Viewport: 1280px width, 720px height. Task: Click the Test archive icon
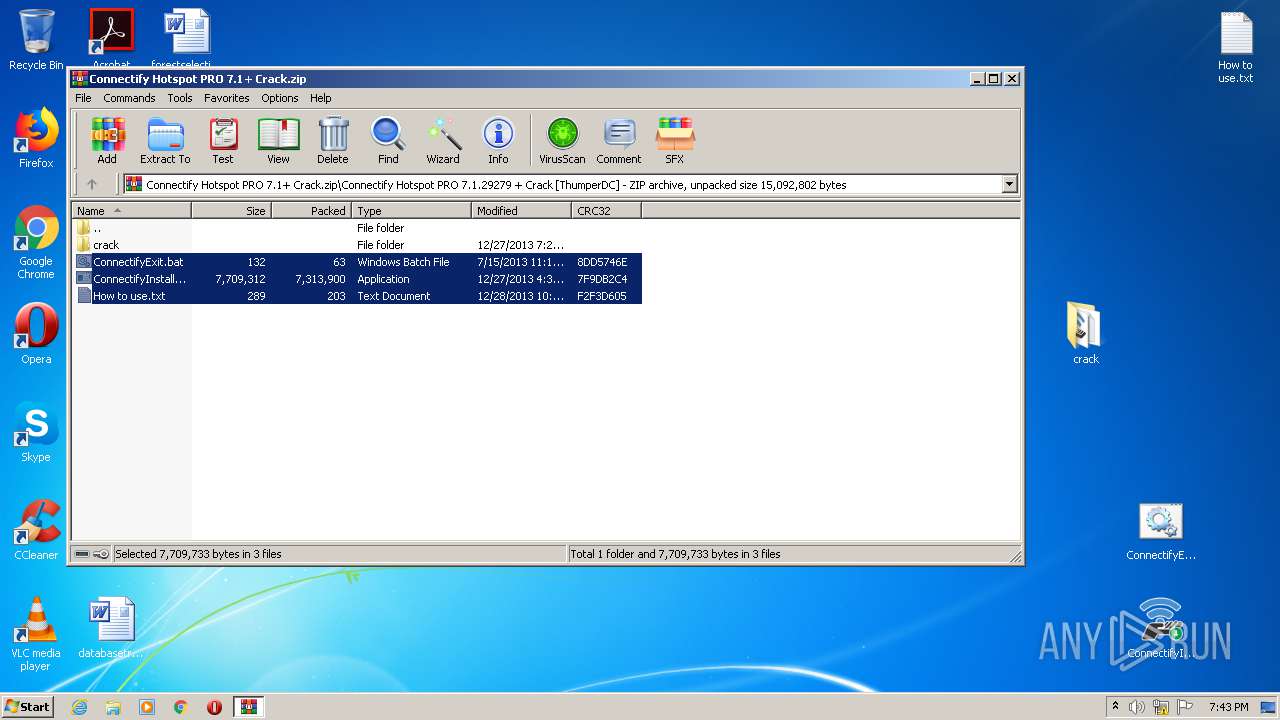pos(223,140)
